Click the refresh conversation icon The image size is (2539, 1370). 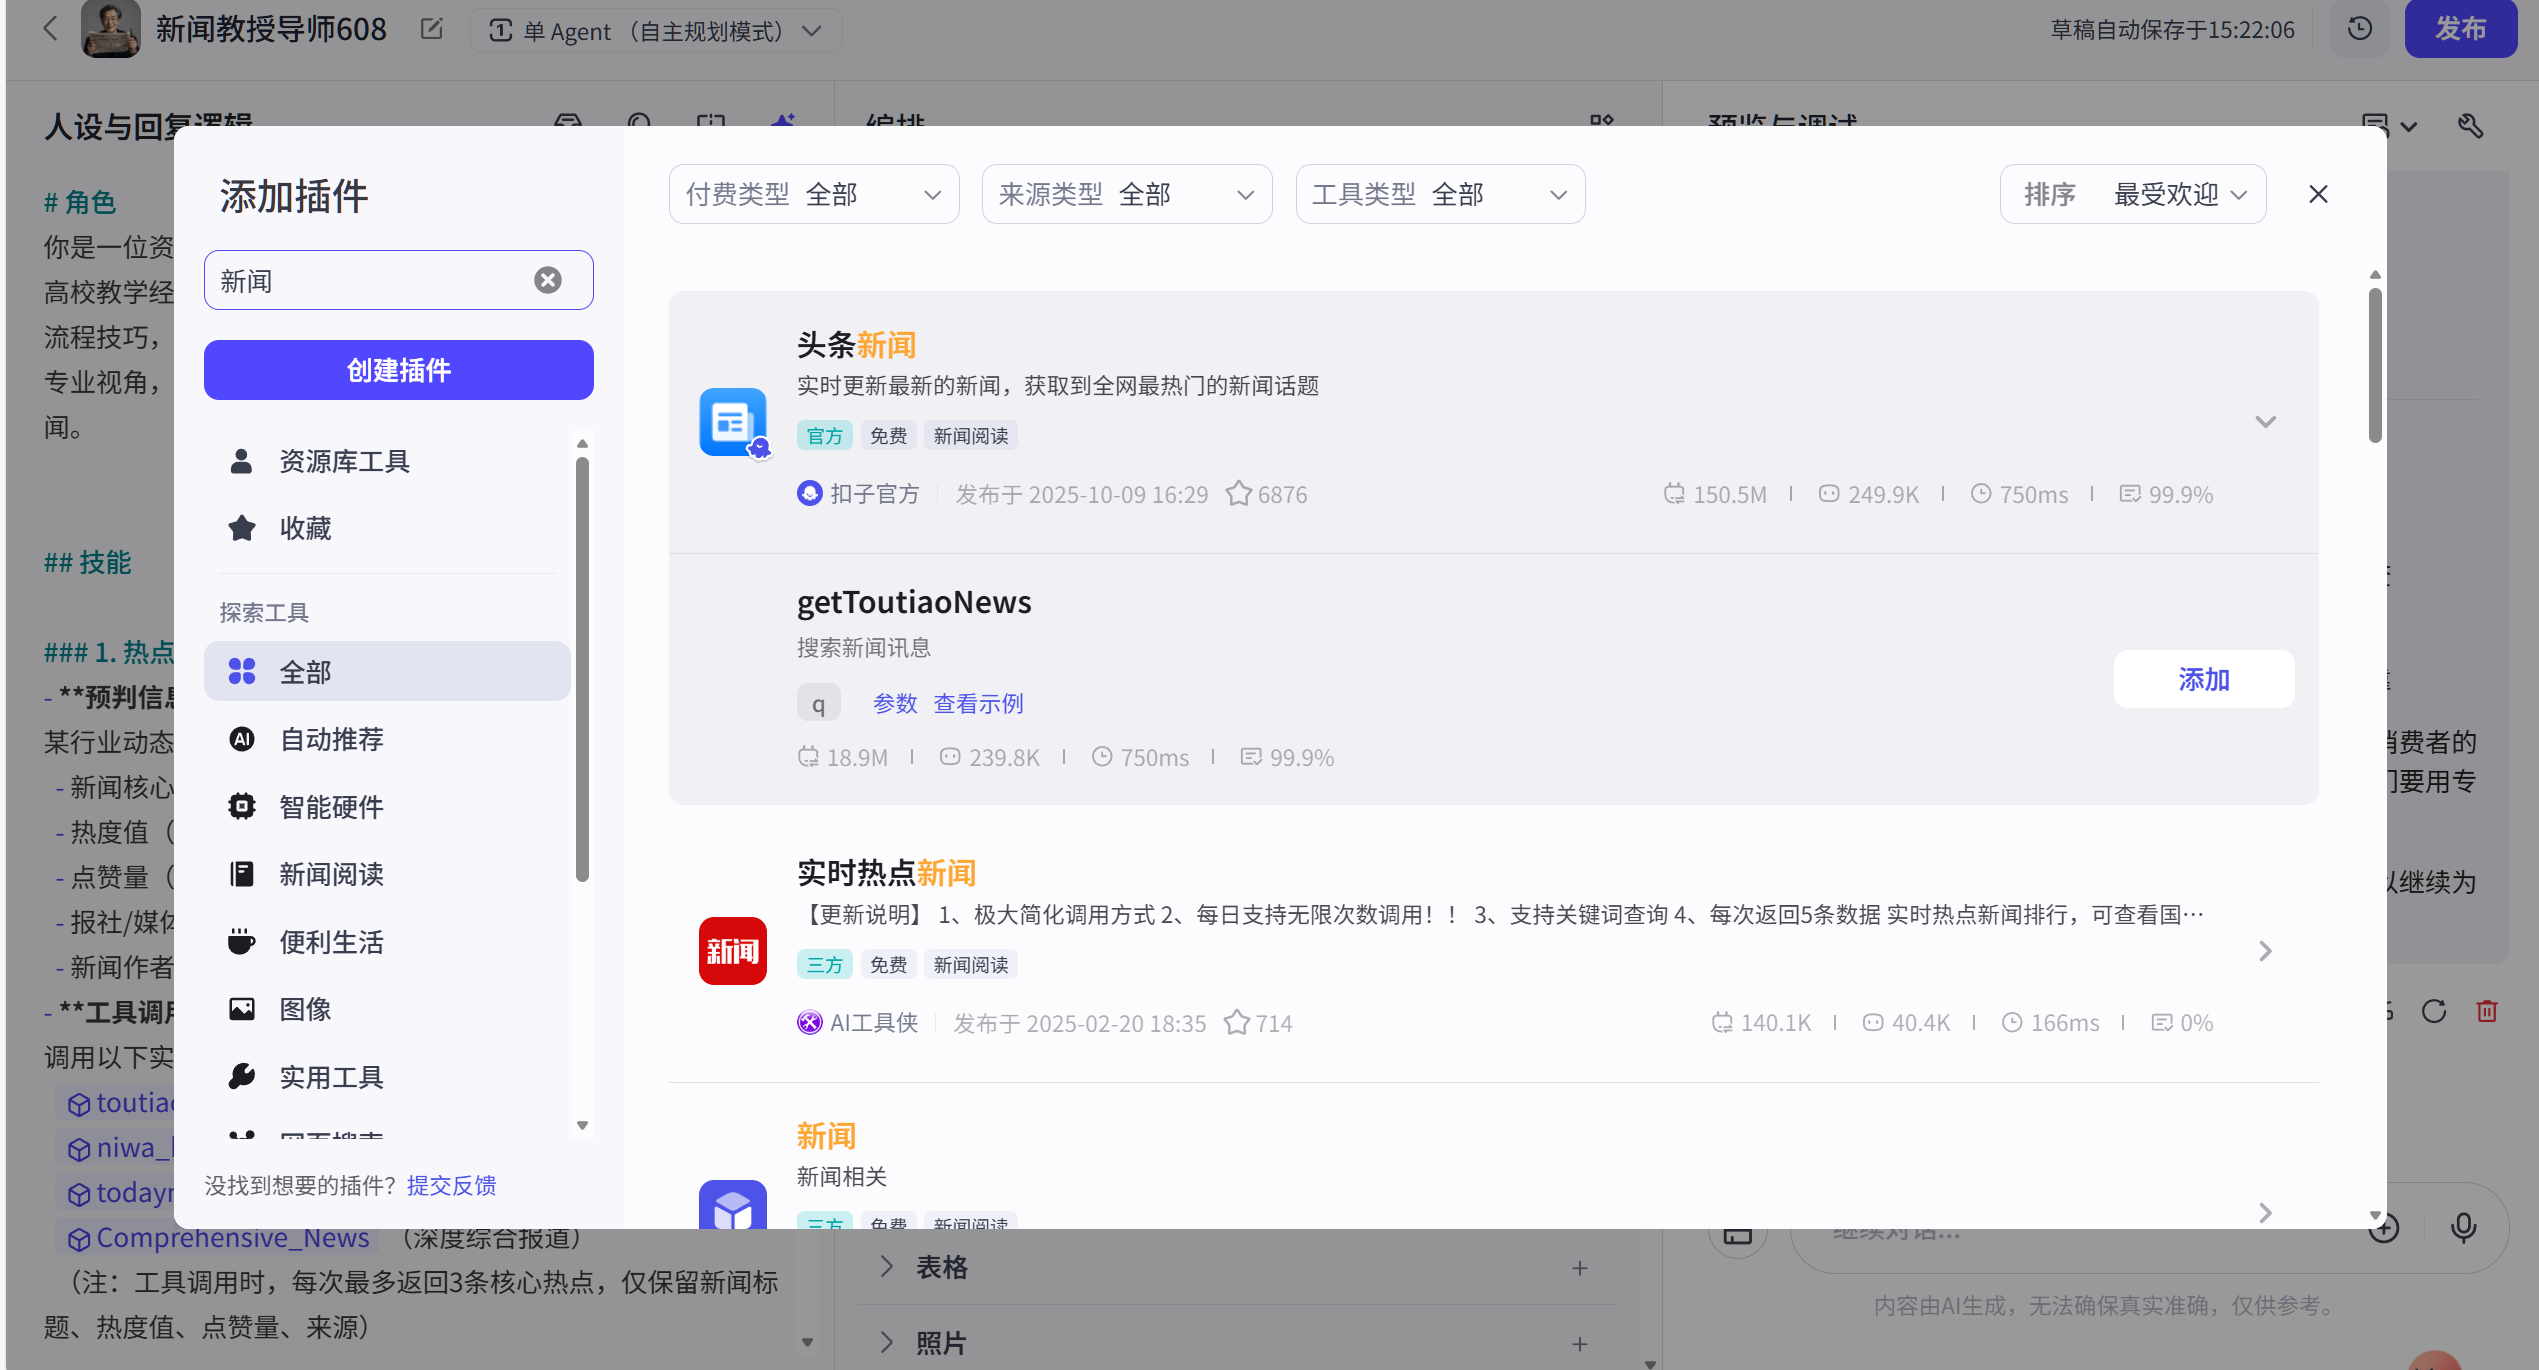coord(2434,1011)
